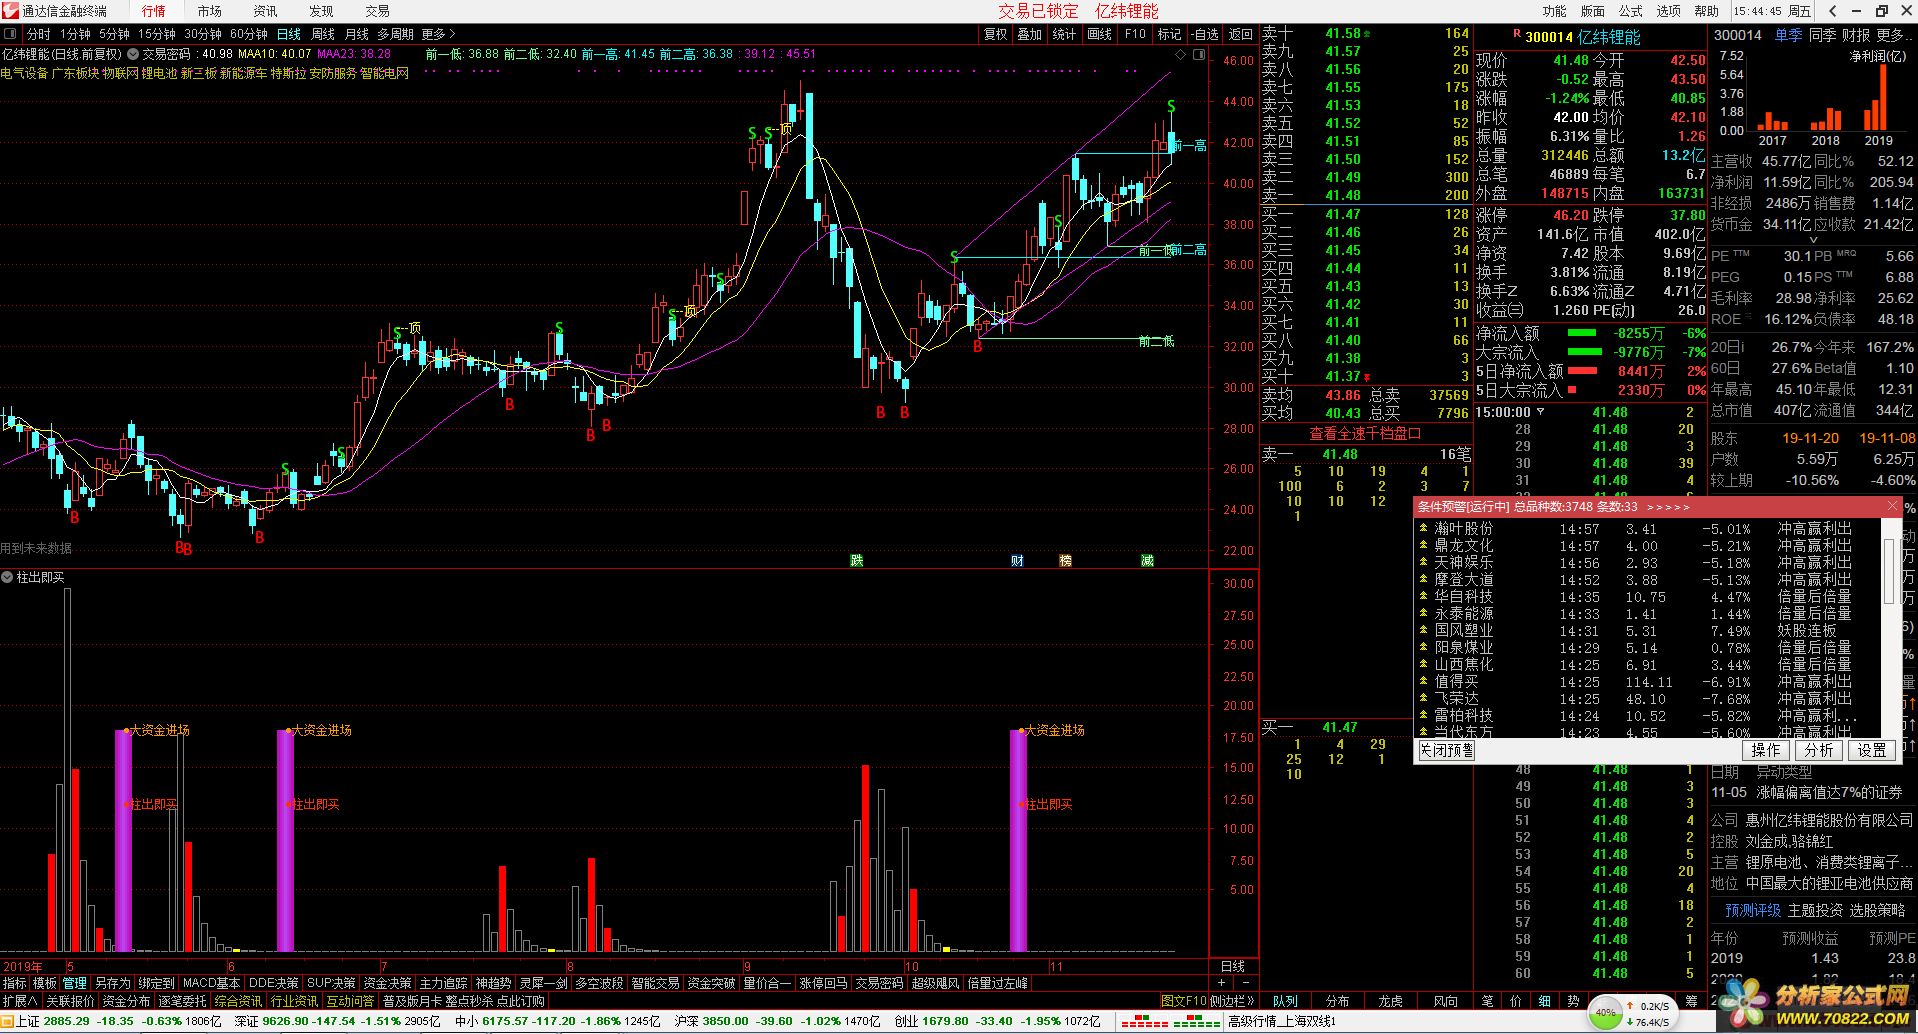Click the alert arrow icon beside 值得买

[x=1423, y=681]
